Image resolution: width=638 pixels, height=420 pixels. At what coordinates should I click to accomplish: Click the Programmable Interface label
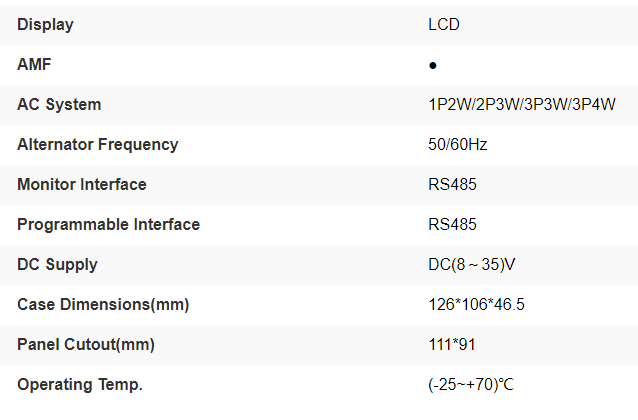(108, 224)
